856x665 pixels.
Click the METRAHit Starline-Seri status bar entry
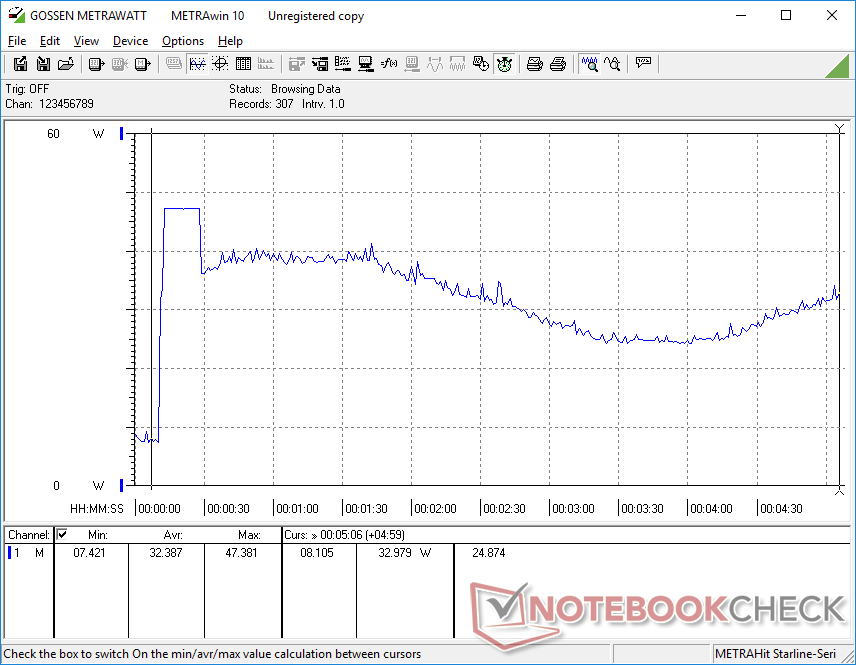tap(775, 654)
